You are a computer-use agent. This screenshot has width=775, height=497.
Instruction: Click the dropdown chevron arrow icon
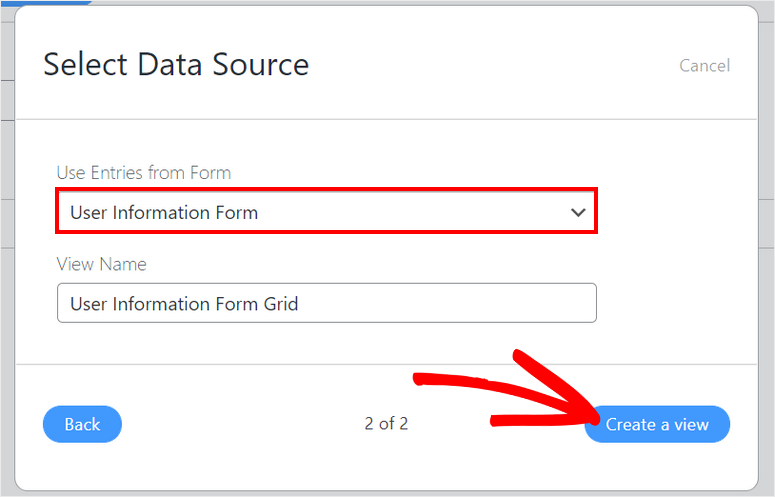[x=577, y=212]
